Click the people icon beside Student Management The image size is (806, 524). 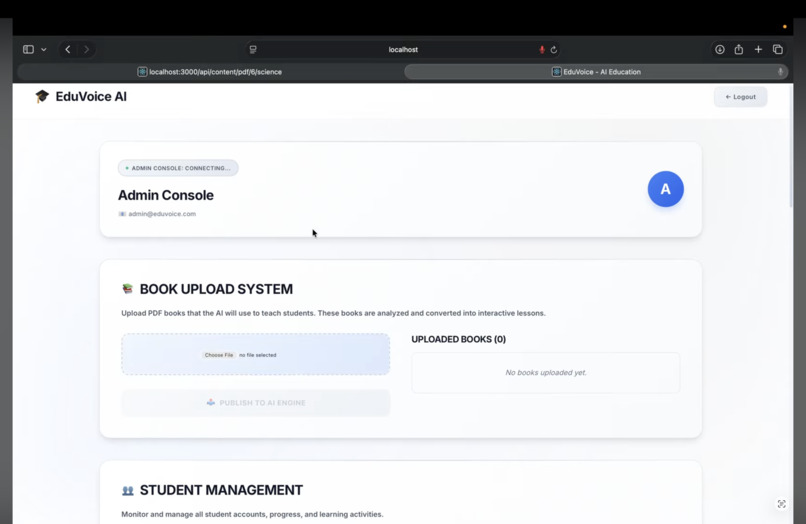(x=127, y=491)
